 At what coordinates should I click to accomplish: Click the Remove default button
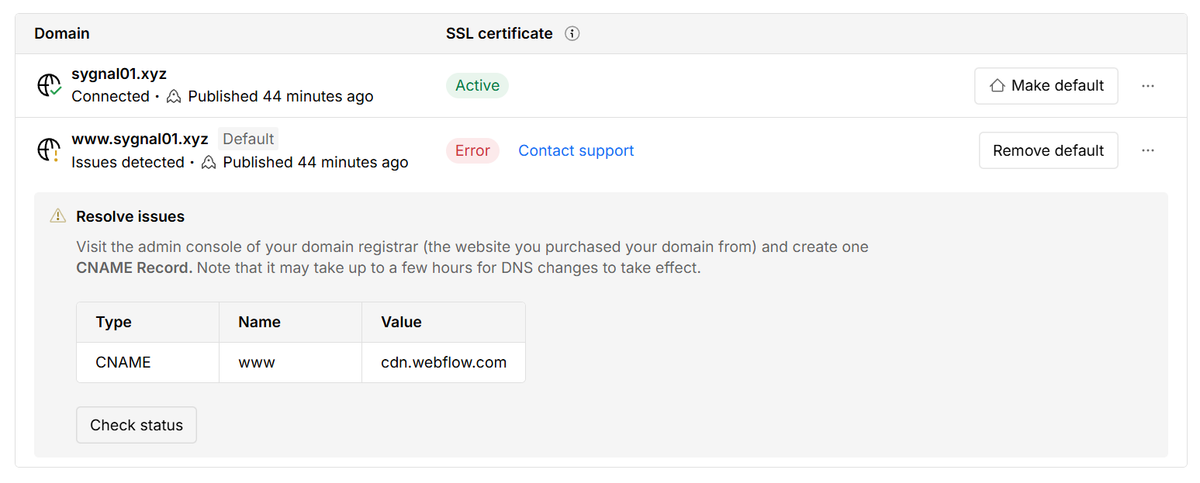(1048, 151)
